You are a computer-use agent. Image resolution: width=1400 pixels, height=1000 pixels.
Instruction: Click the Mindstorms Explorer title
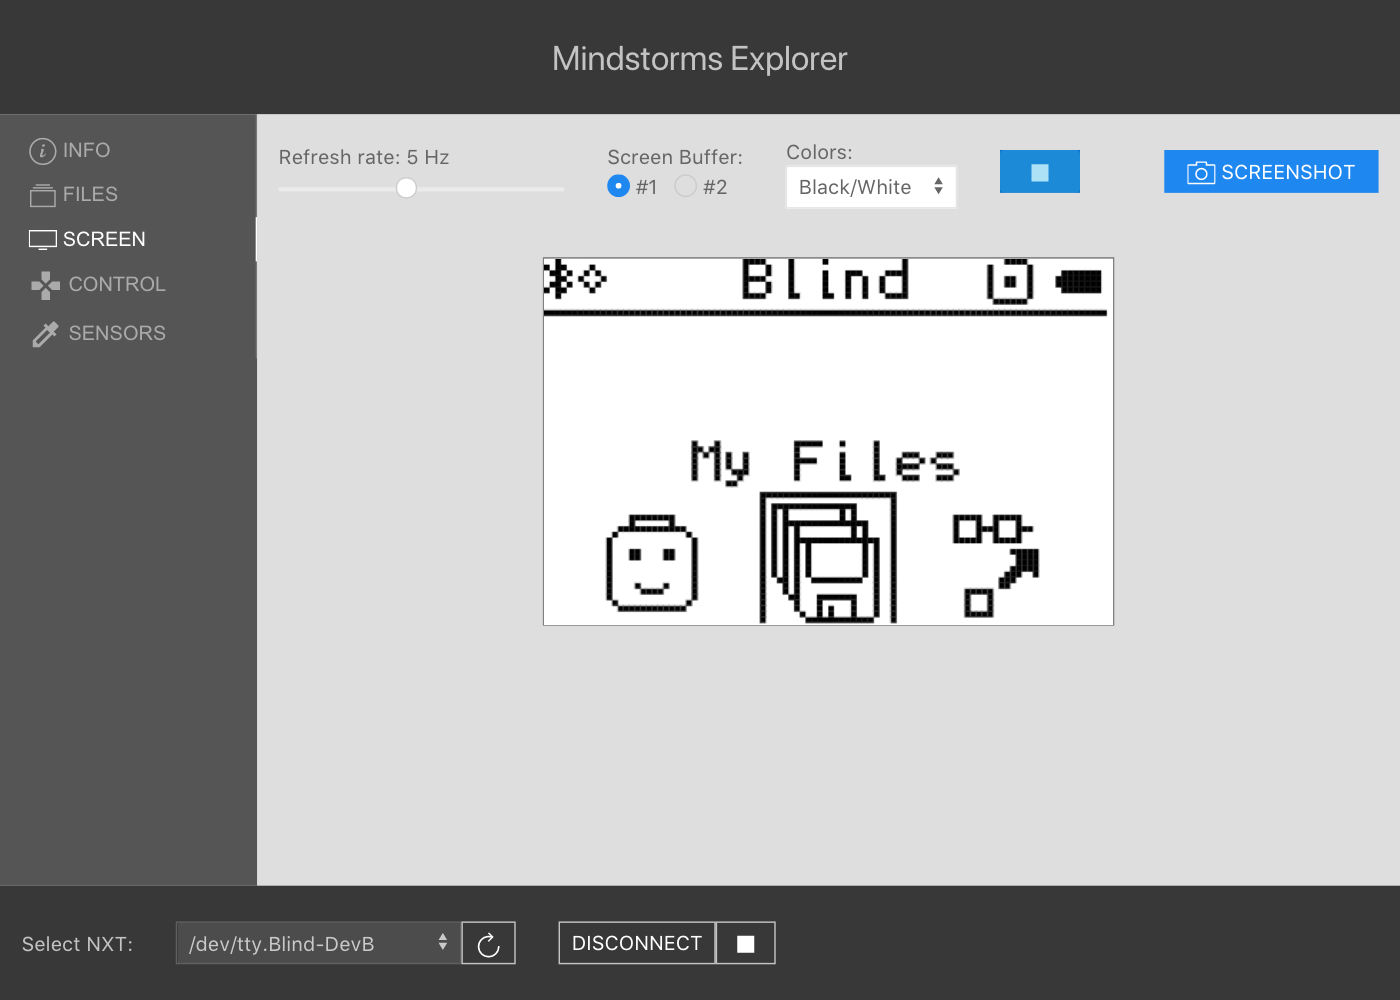click(700, 59)
